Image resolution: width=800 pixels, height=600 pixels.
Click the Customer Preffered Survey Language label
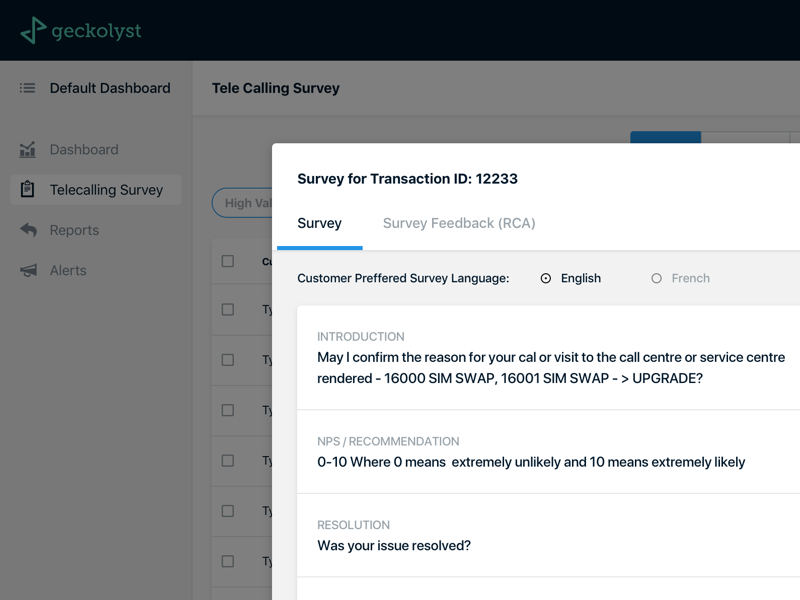pyautogui.click(x=403, y=278)
